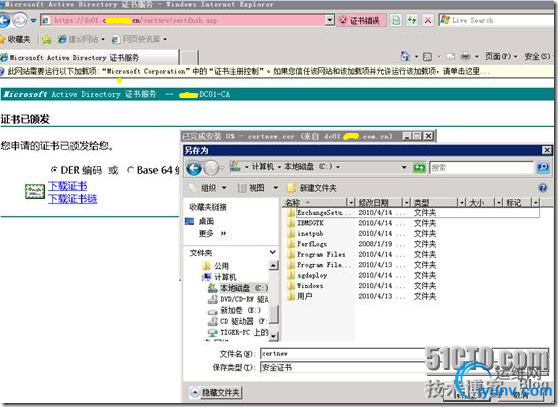The image size is (558, 407).
Task: Click the search magnifier icon in dialog
Action: (x=543, y=168)
